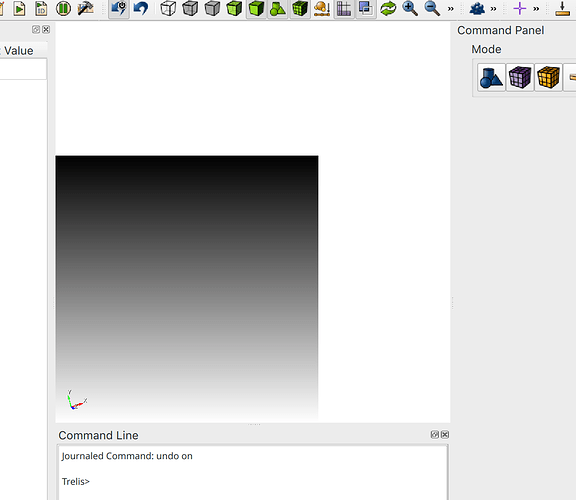
Task: Click the zoom out magnifier icon
Action: 432,8
